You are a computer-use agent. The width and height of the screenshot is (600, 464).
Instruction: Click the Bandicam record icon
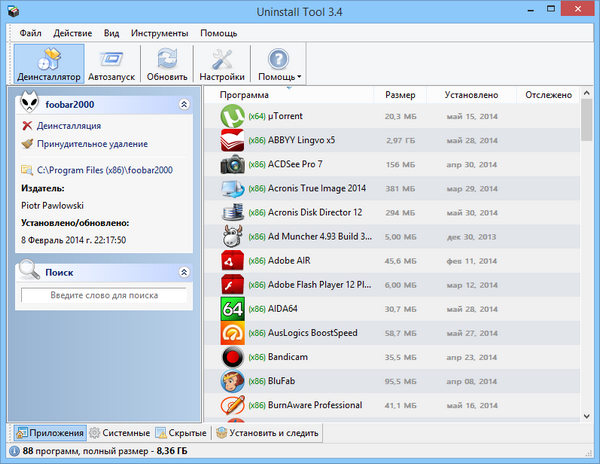pyautogui.click(x=232, y=357)
